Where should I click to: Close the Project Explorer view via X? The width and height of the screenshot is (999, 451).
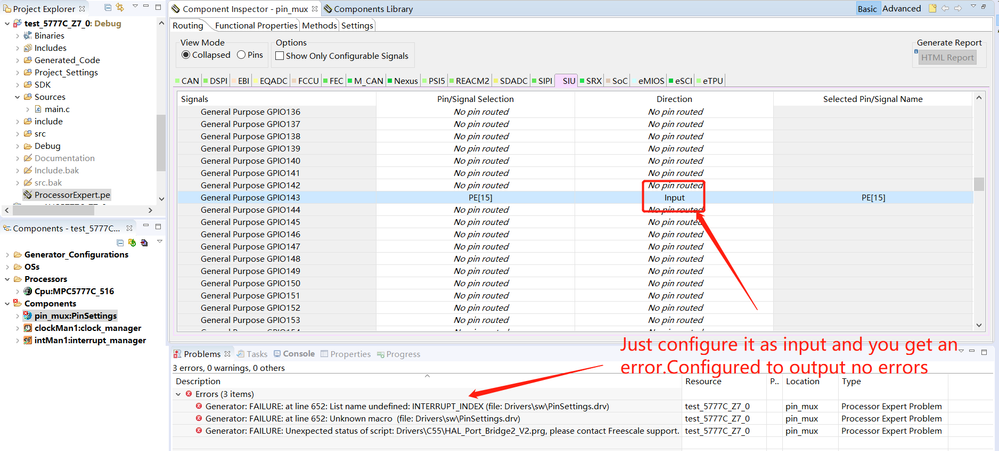[x=82, y=9]
